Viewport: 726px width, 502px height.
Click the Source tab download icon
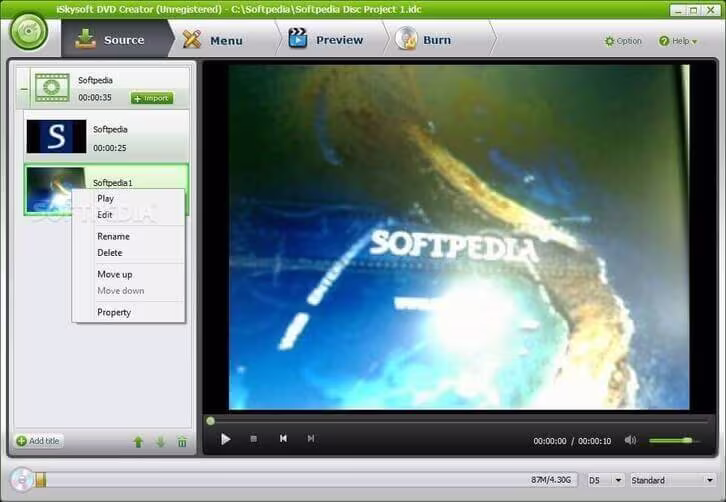click(85, 39)
